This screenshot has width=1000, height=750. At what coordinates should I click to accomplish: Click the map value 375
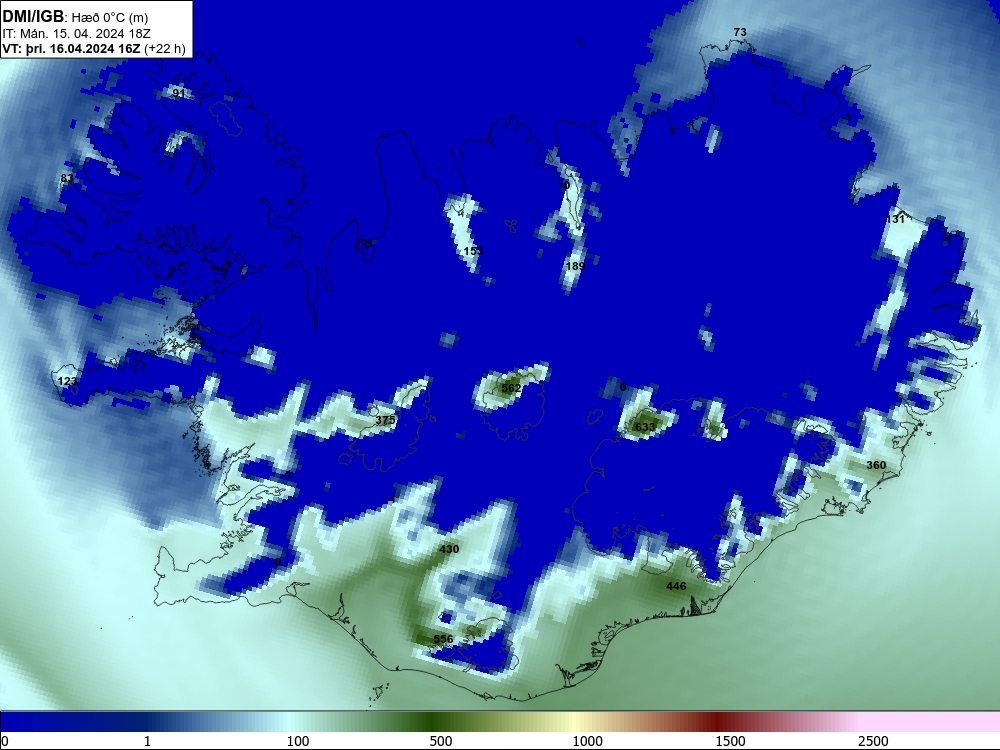[x=385, y=420]
